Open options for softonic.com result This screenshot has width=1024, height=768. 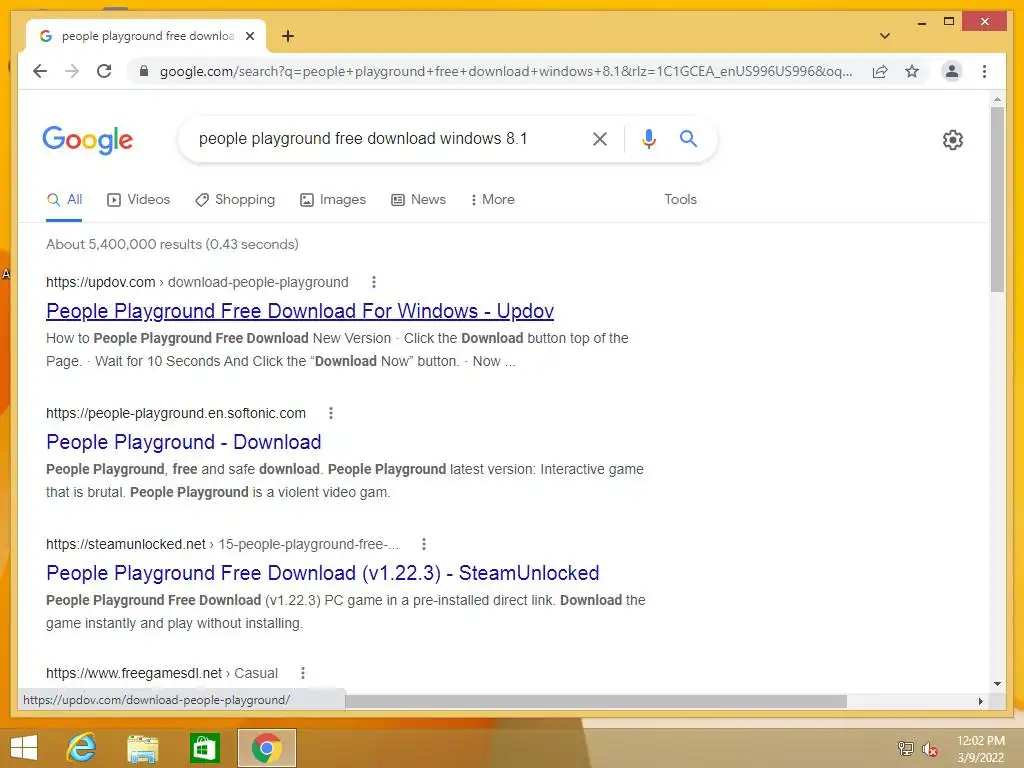pos(331,413)
